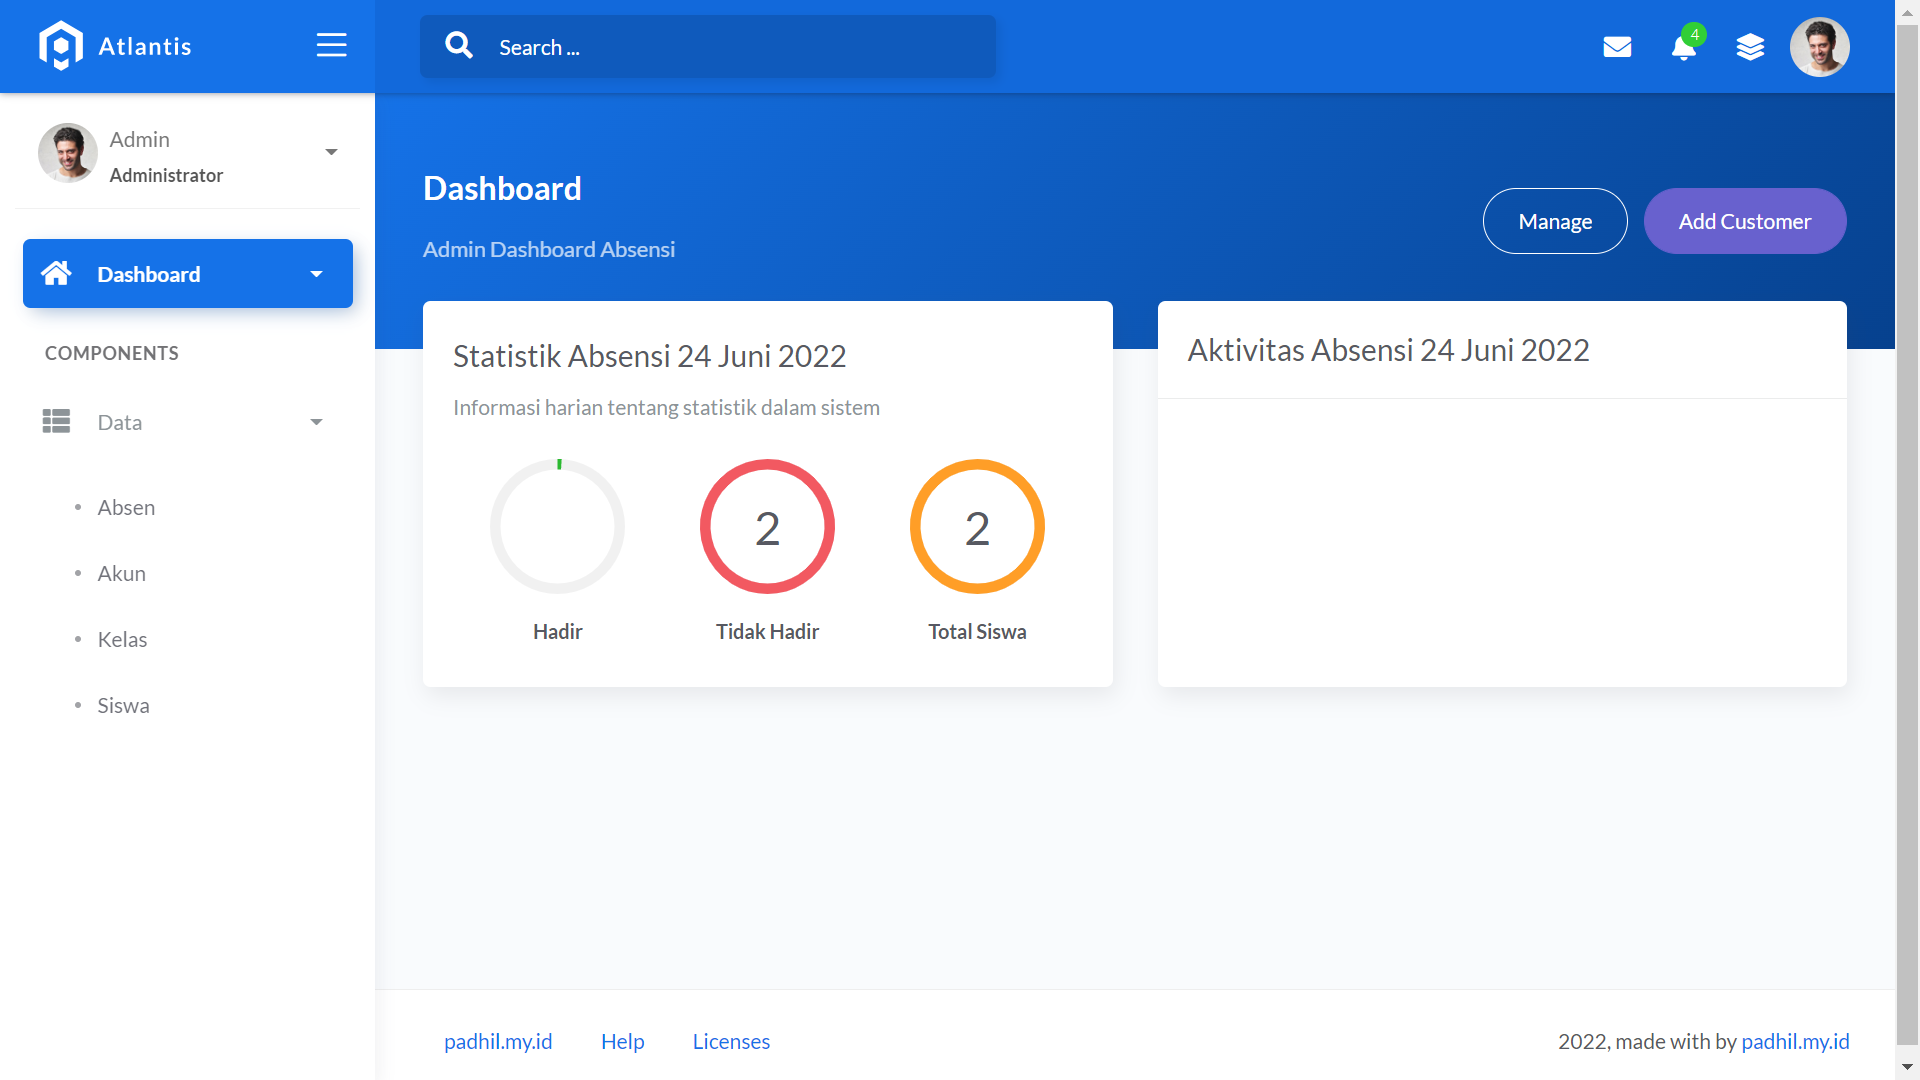Click the Tidak Hadir circular progress

pyautogui.click(x=767, y=527)
